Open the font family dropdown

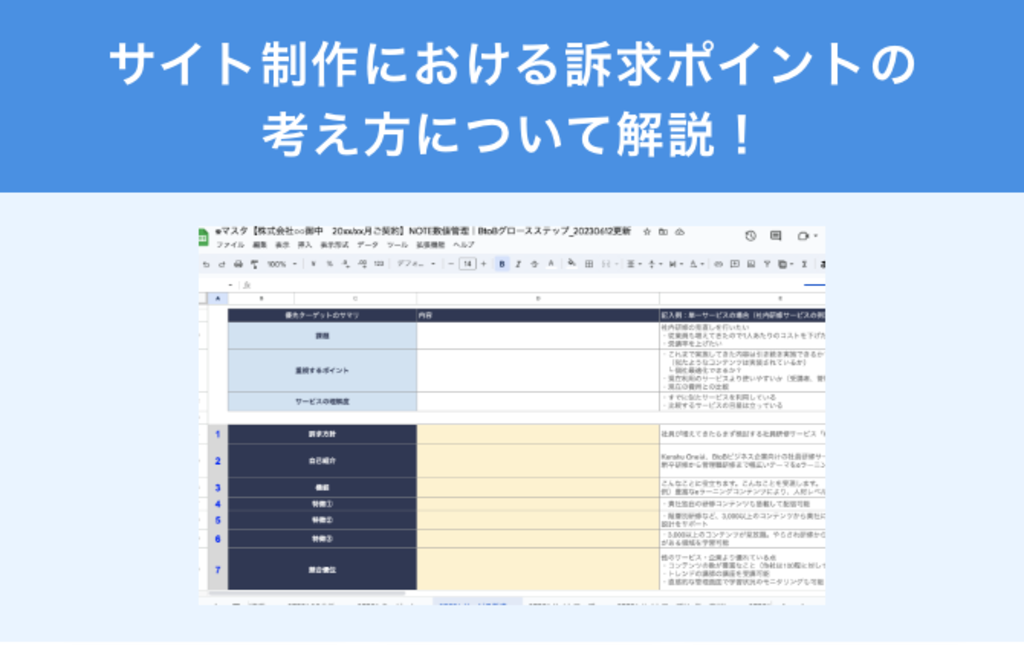416,265
